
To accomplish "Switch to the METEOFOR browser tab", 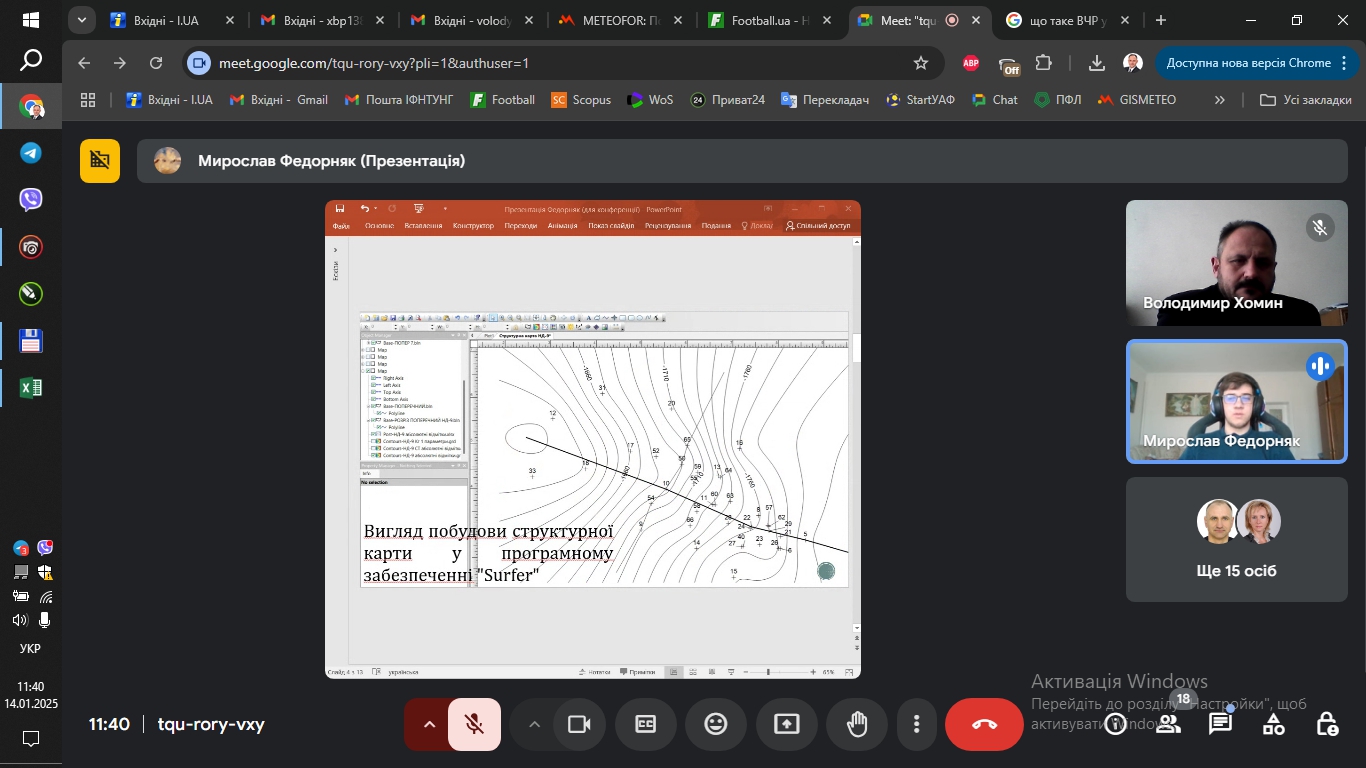I will 618,20.
